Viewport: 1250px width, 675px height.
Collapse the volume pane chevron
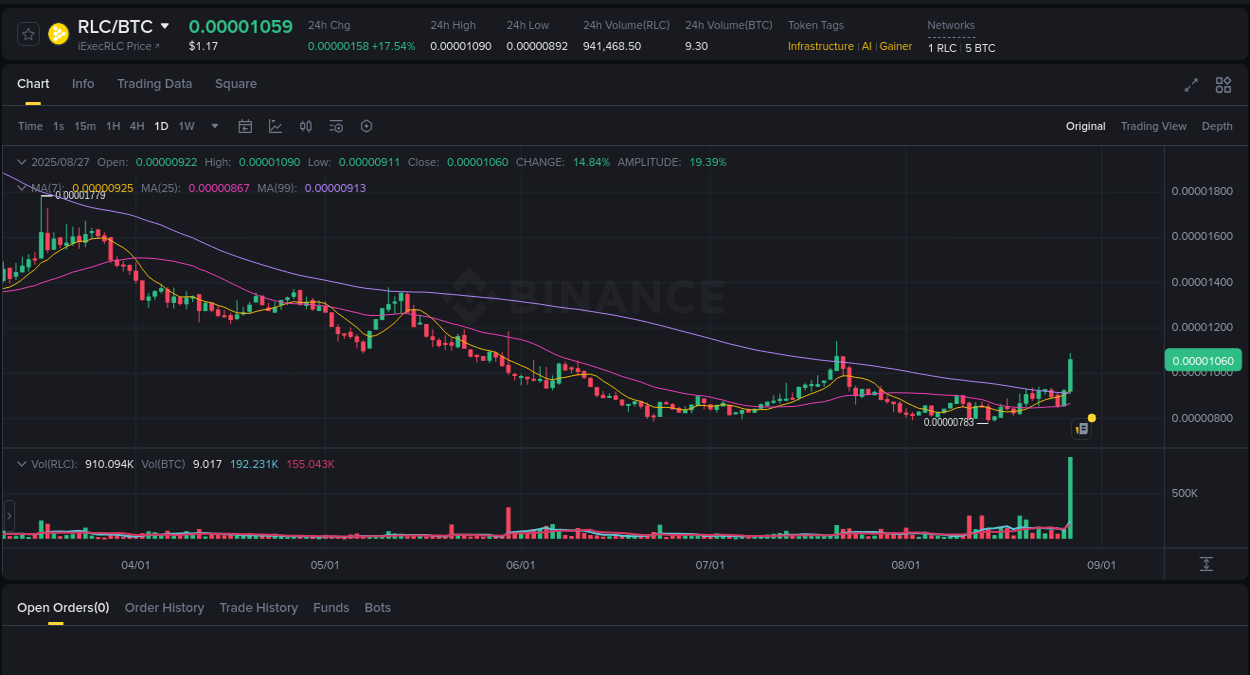tap(21, 463)
